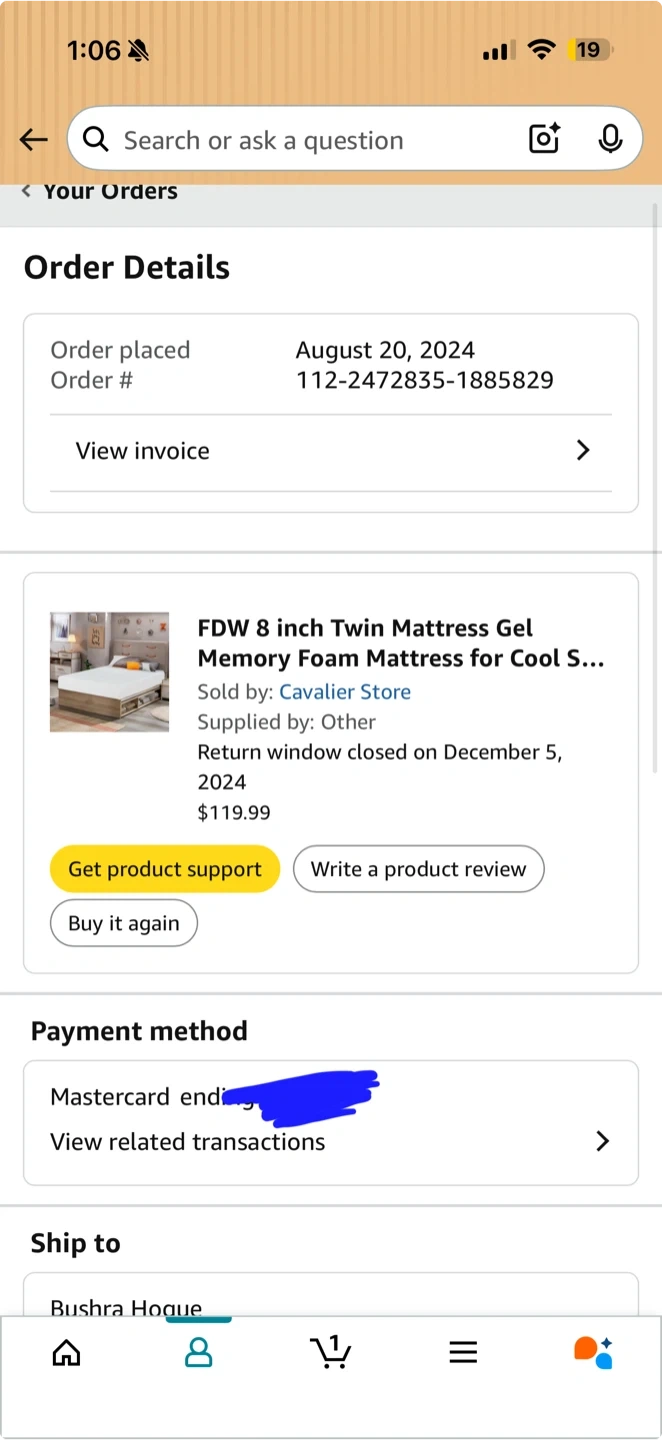662x1440 pixels.
Task: Open the account profile tab icon
Action: pos(199,1353)
